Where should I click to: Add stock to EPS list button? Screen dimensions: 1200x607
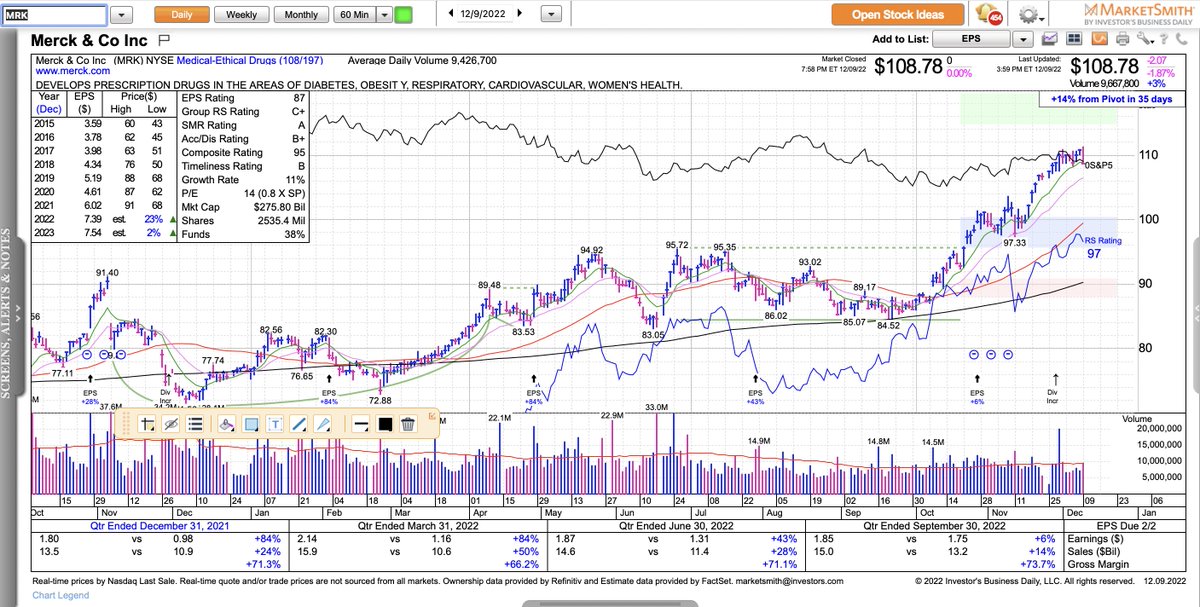click(x=971, y=39)
